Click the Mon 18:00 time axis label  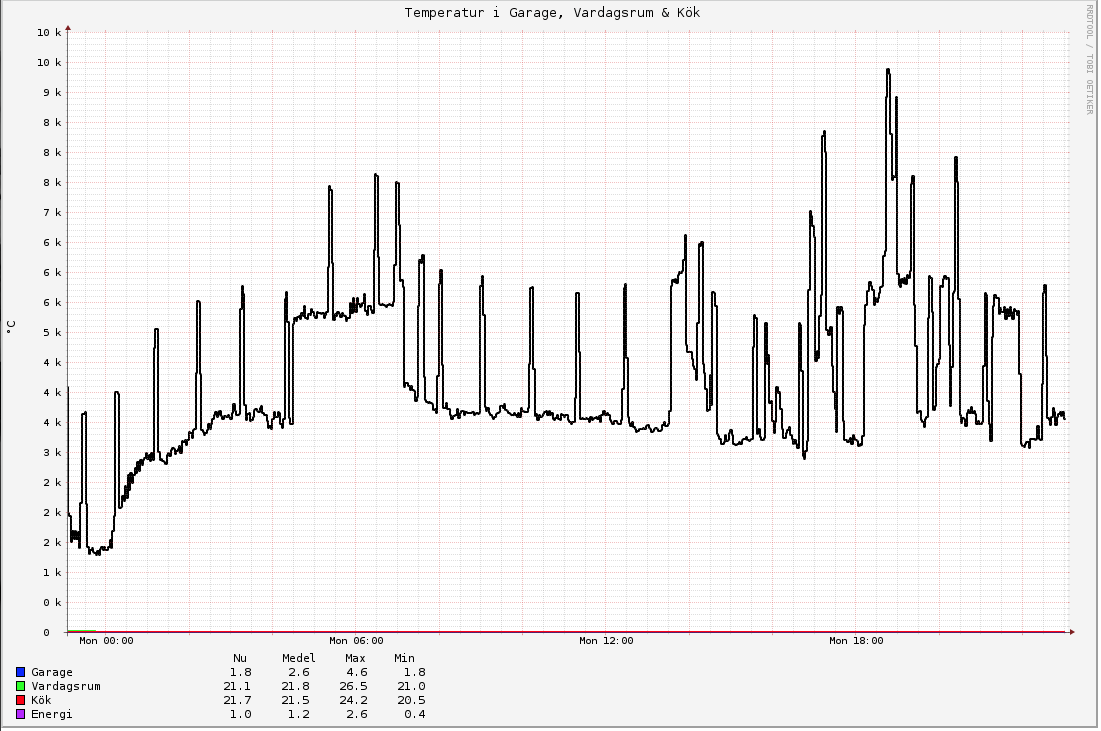[x=856, y=641]
